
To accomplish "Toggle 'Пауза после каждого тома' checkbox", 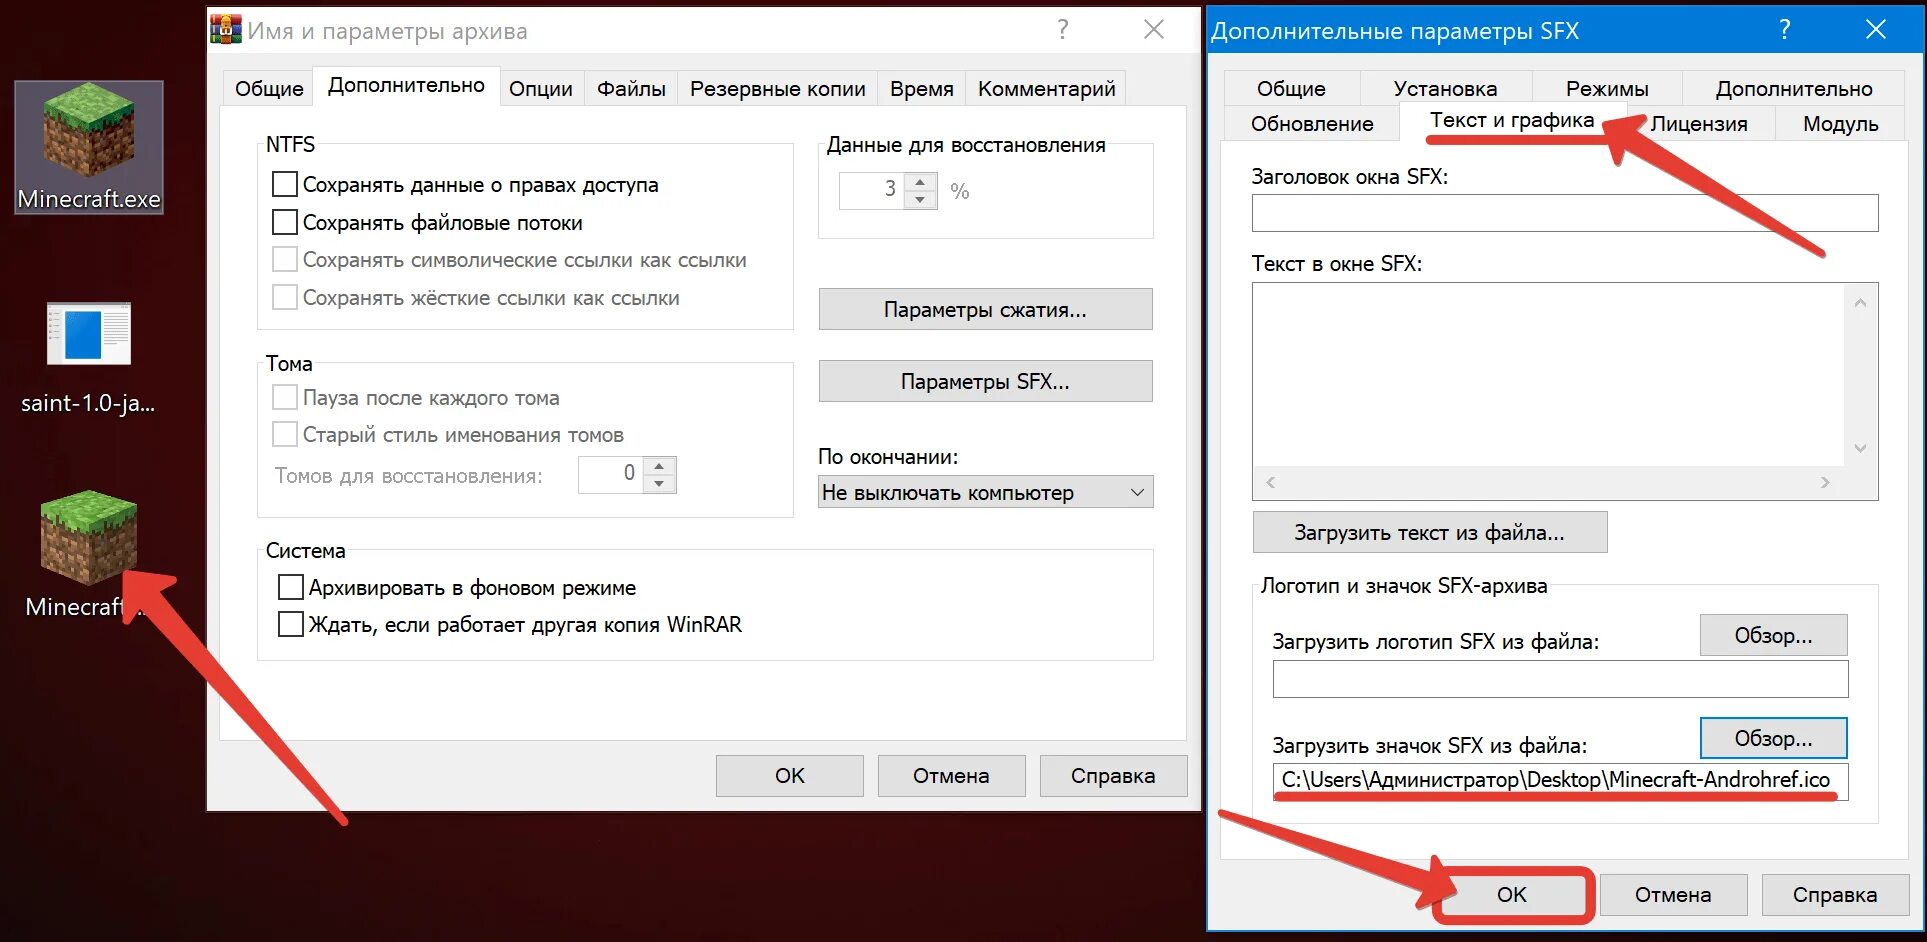I will click(x=285, y=397).
